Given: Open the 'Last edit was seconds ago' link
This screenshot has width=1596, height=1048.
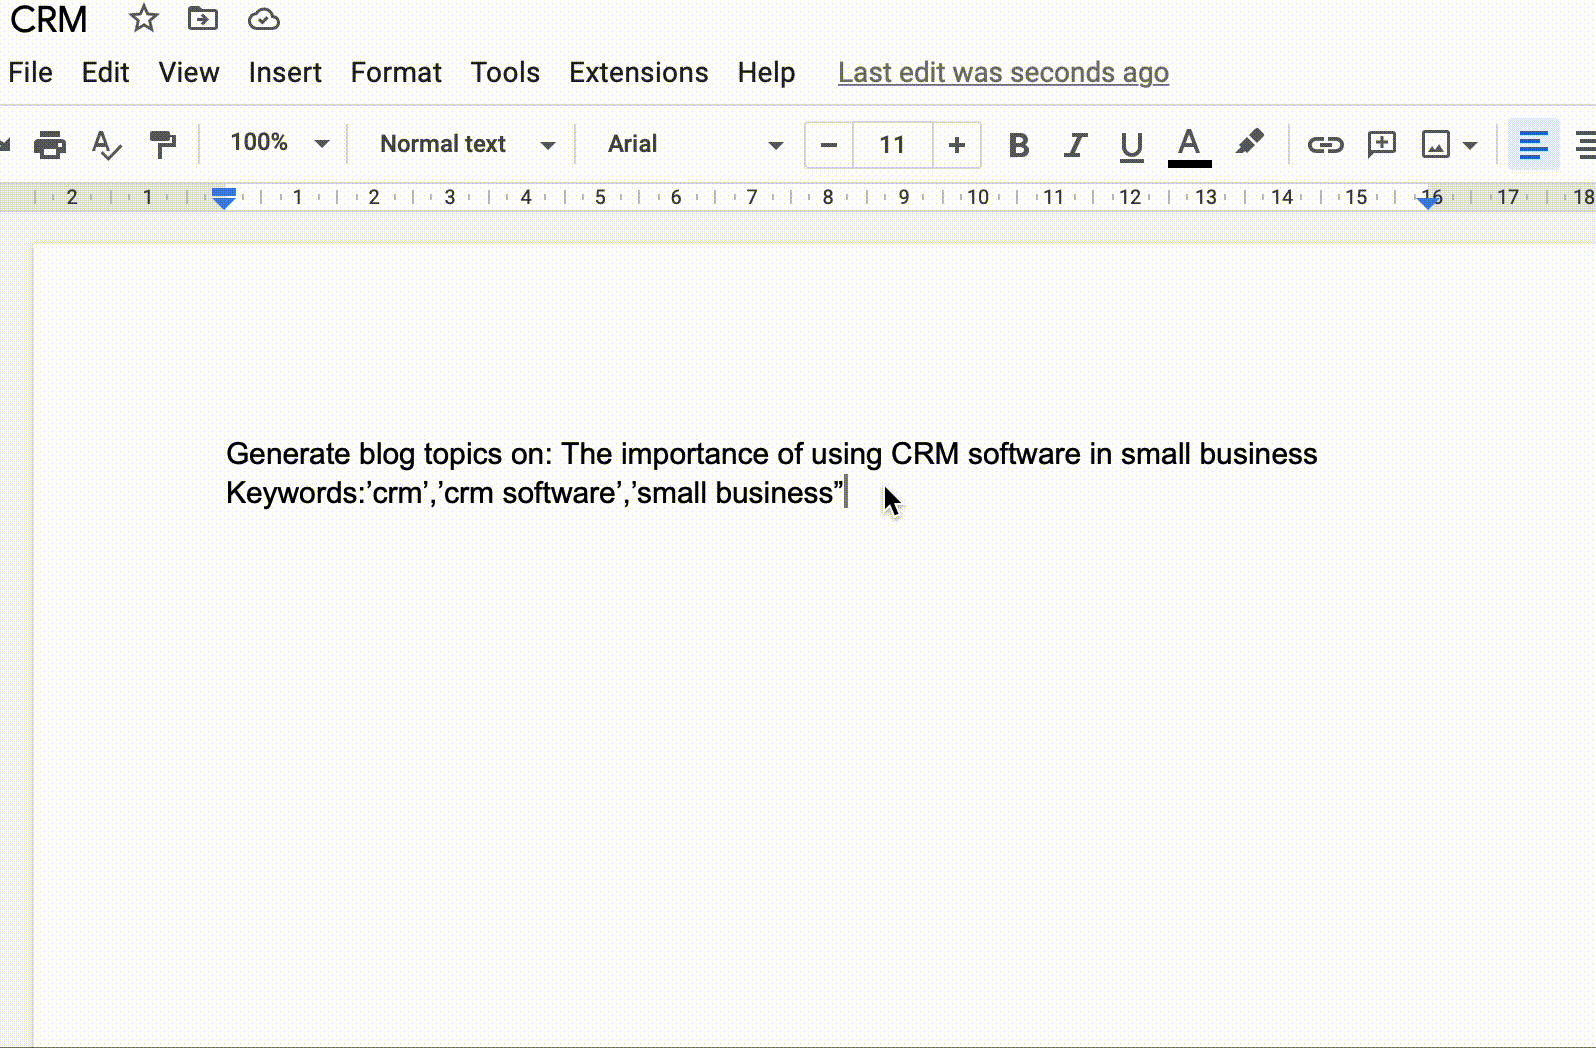Looking at the screenshot, I should coord(1003,72).
